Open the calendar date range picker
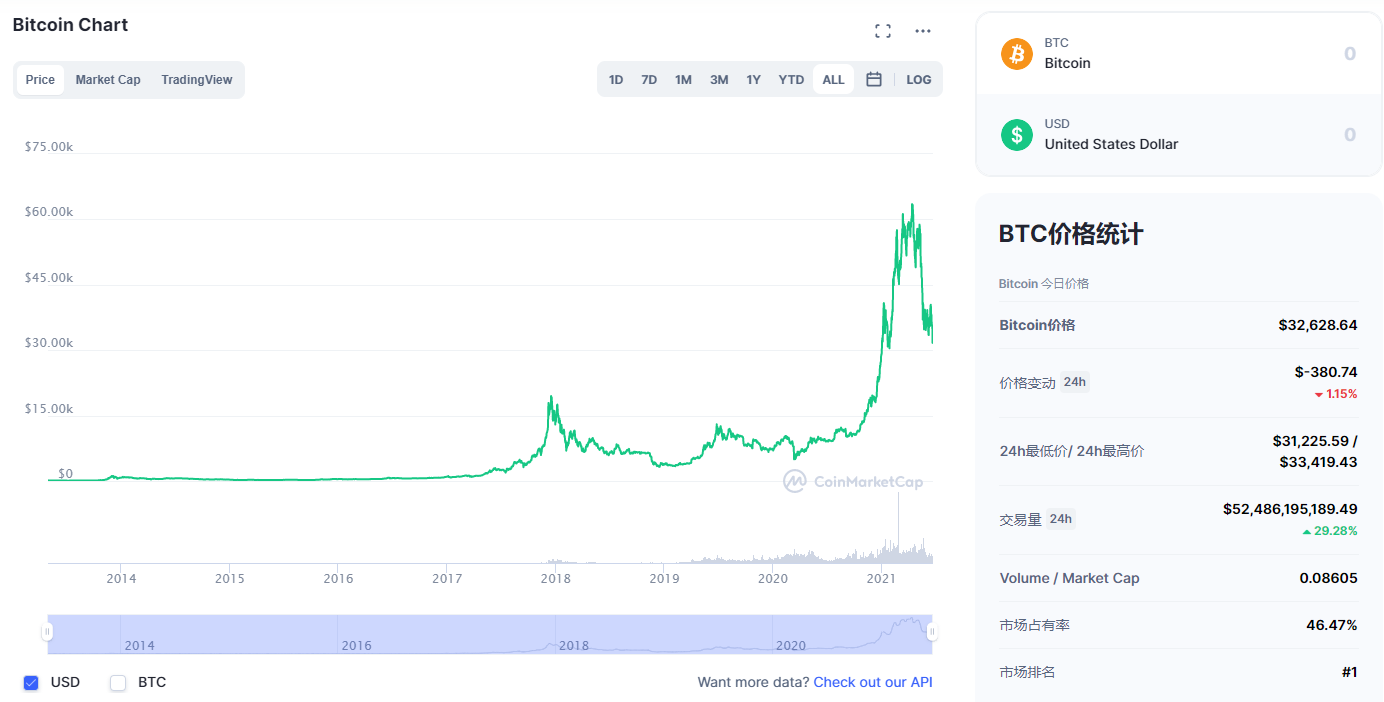1384x702 pixels. point(874,80)
